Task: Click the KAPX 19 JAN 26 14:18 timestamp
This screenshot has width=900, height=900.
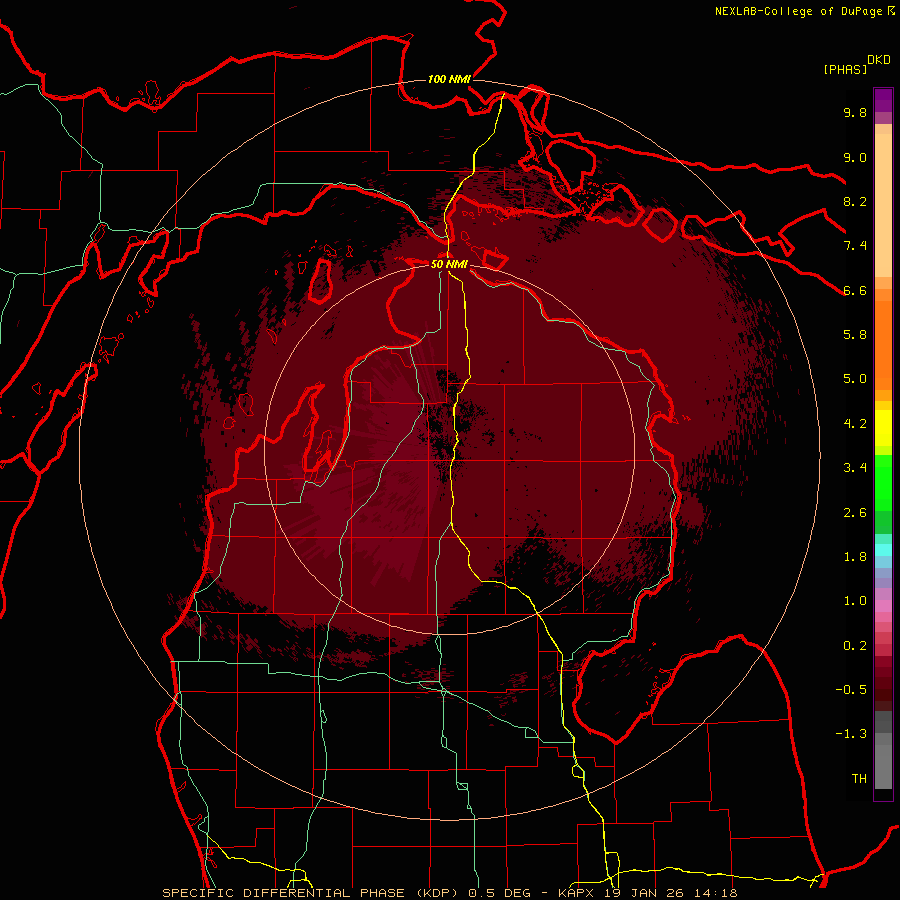Action: 647,893
